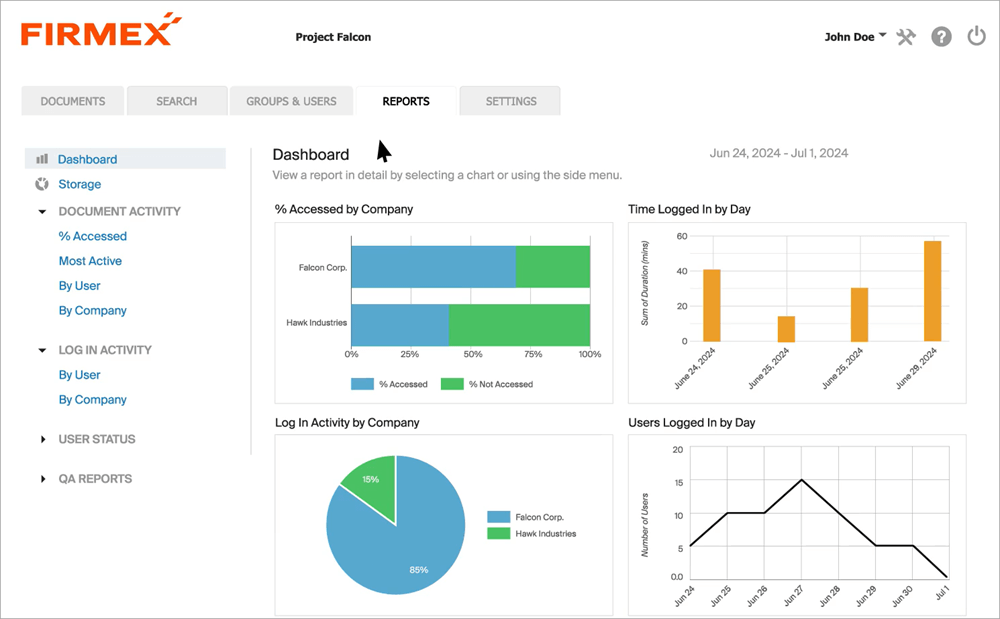Click the power logout icon
1000x619 pixels.
(x=976, y=37)
